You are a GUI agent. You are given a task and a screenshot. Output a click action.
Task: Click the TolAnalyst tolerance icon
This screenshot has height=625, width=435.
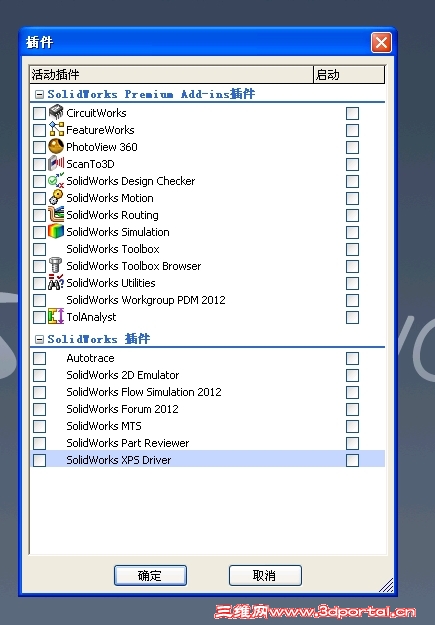(x=56, y=316)
